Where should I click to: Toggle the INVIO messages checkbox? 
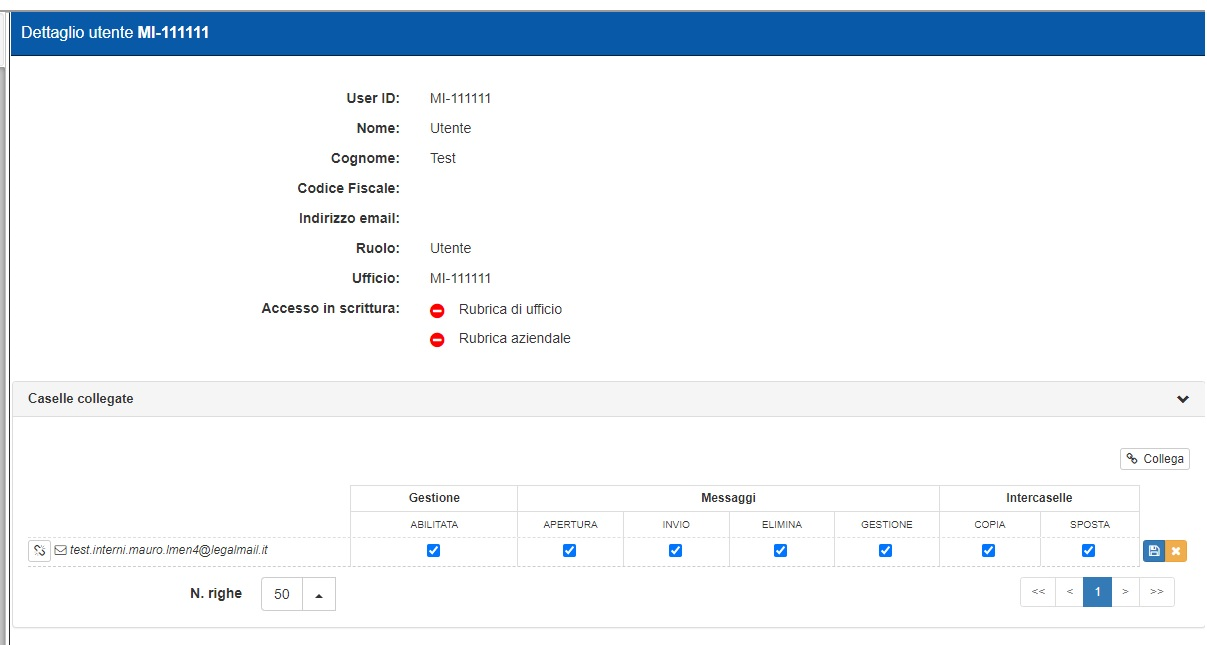point(675,550)
